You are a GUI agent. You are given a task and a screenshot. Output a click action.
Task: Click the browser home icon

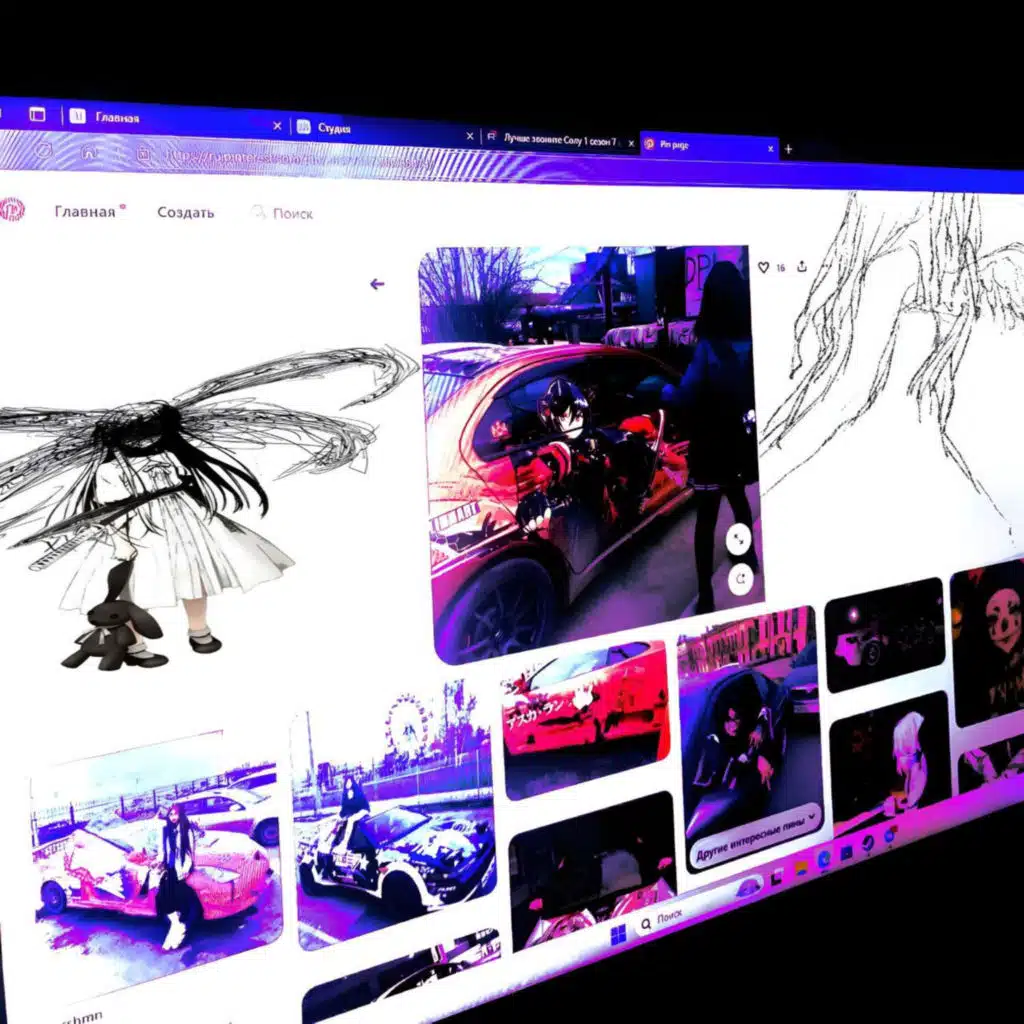[89, 153]
